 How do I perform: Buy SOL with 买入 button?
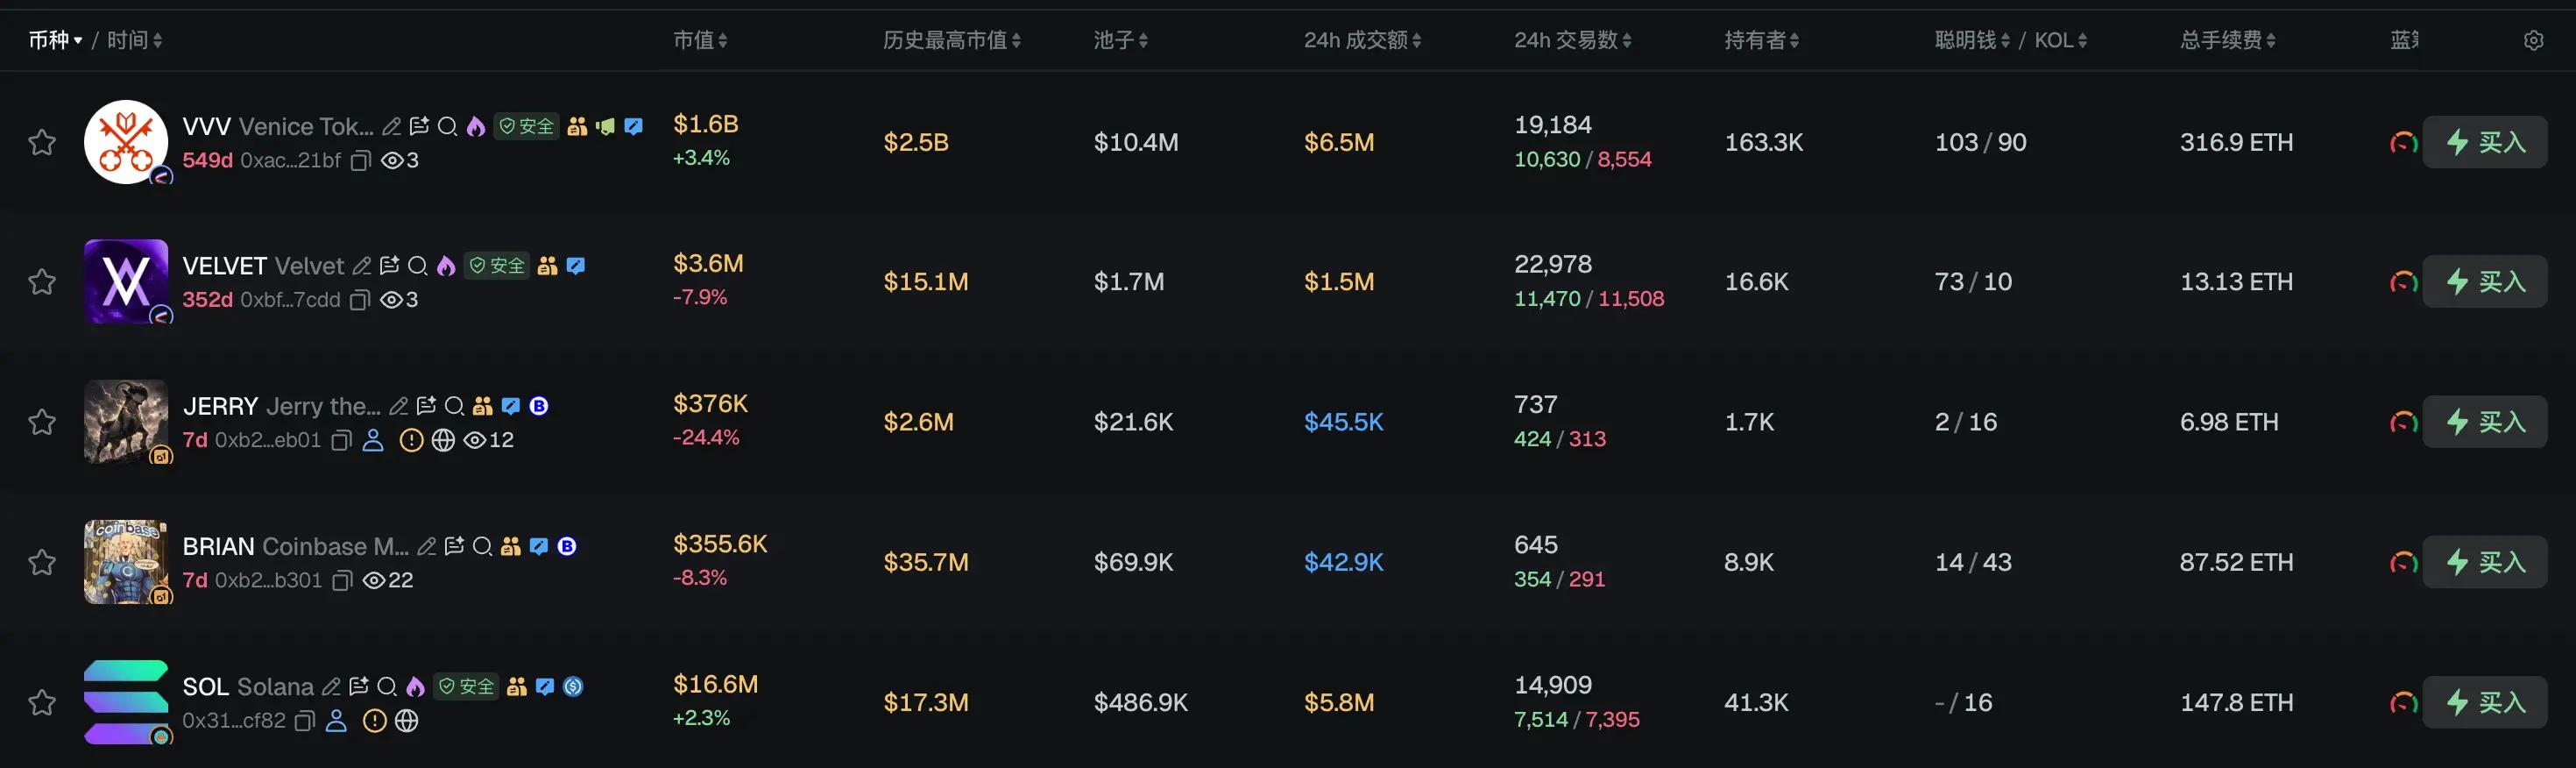pyautogui.click(x=2484, y=702)
